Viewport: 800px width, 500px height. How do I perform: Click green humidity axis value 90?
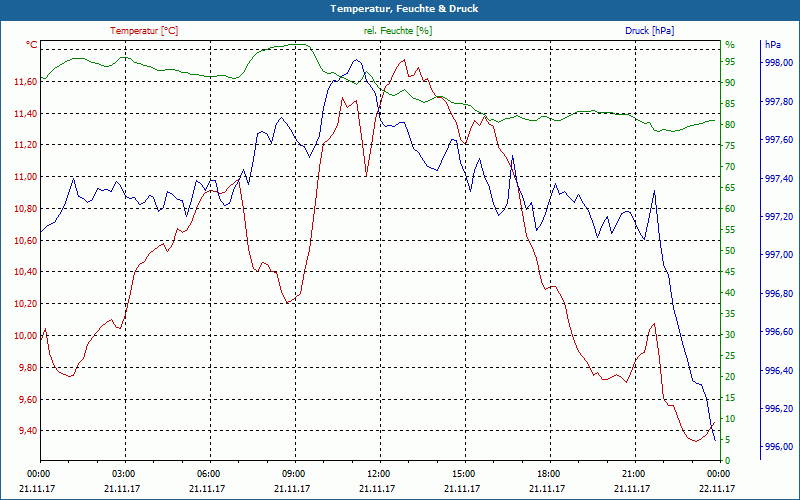(730, 83)
